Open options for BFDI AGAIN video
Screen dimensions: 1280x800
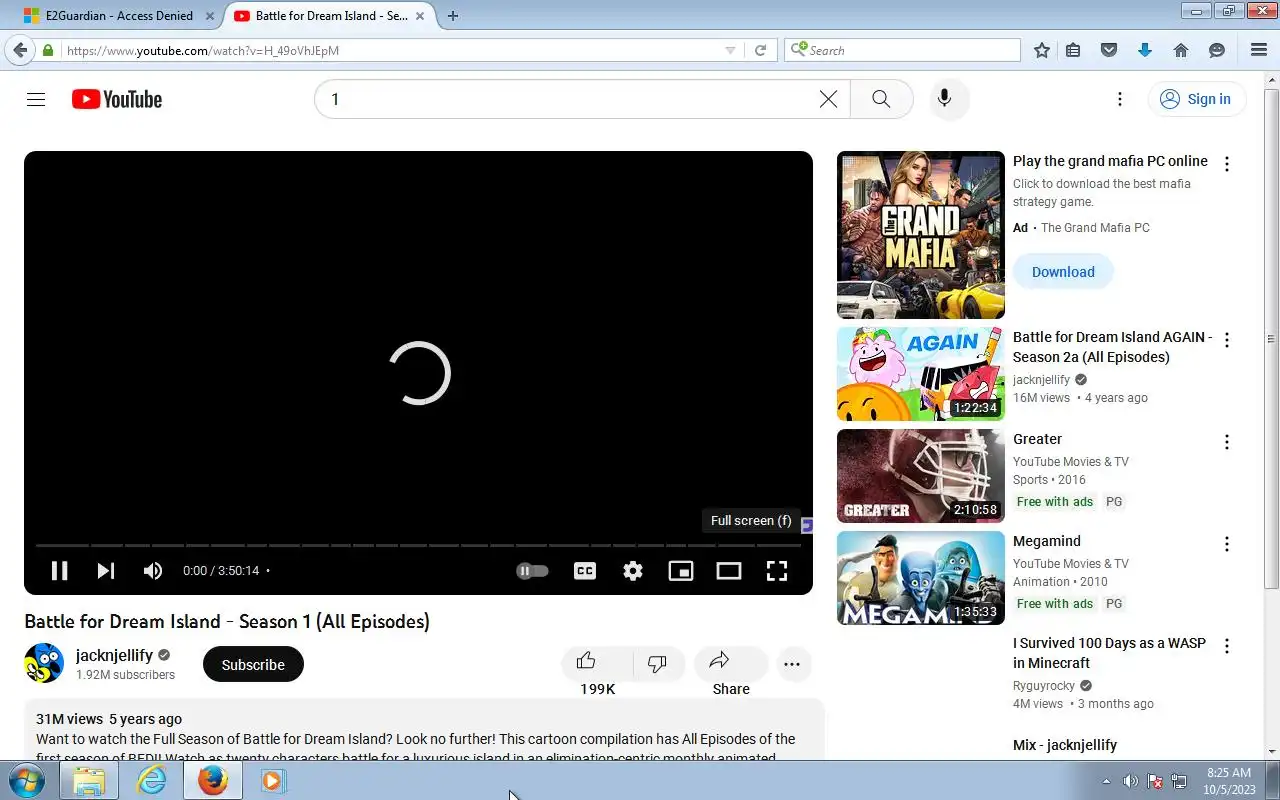1227,340
